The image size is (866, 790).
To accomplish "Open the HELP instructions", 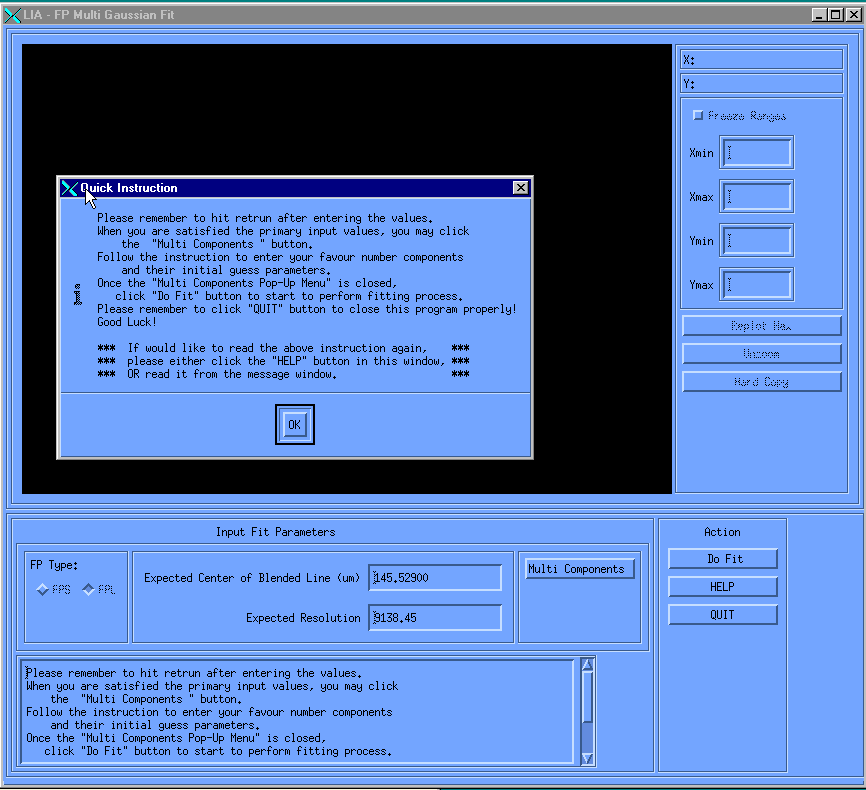I will (x=723, y=587).
